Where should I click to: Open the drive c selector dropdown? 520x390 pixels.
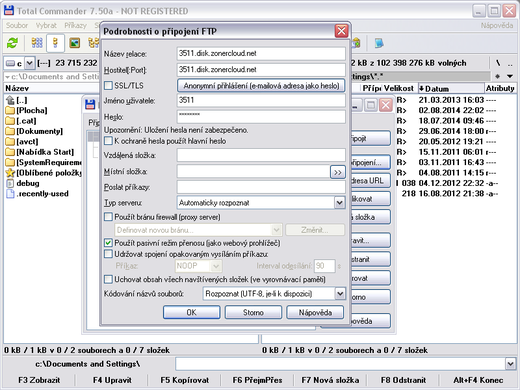[x=30, y=63]
